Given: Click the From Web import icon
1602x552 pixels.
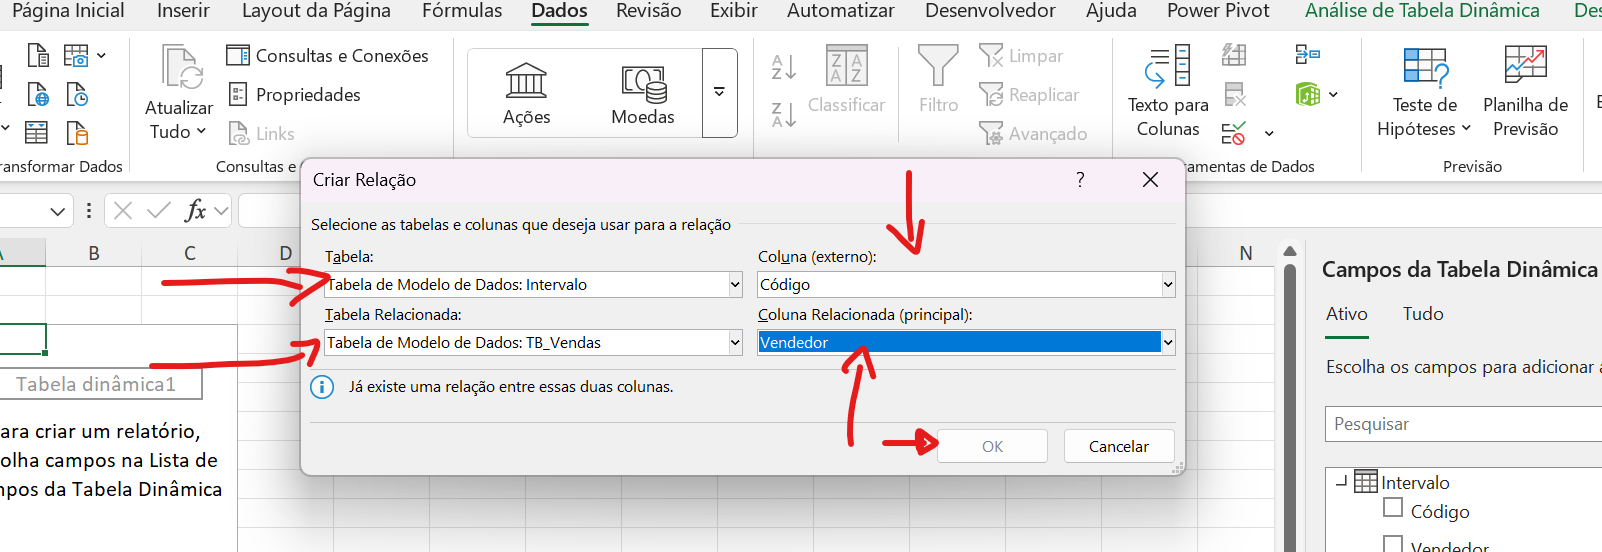Looking at the screenshot, I should [38, 95].
